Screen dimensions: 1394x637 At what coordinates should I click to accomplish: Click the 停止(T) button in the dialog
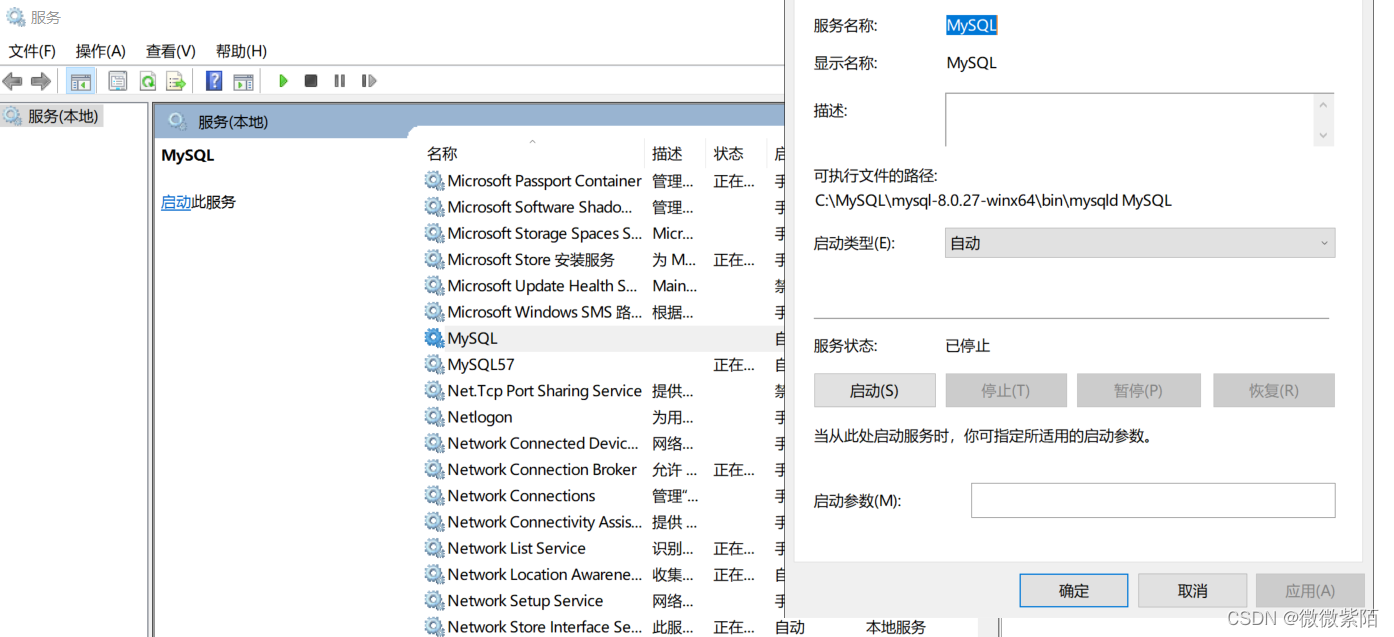pyautogui.click(x=1006, y=391)
